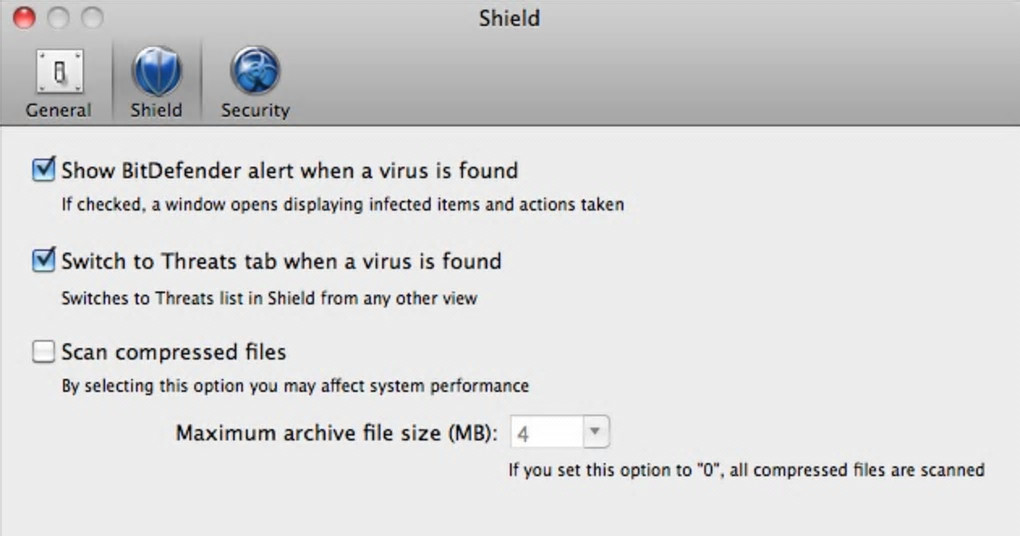Minimize the Shield preferences window

click(x=58, y=18)
